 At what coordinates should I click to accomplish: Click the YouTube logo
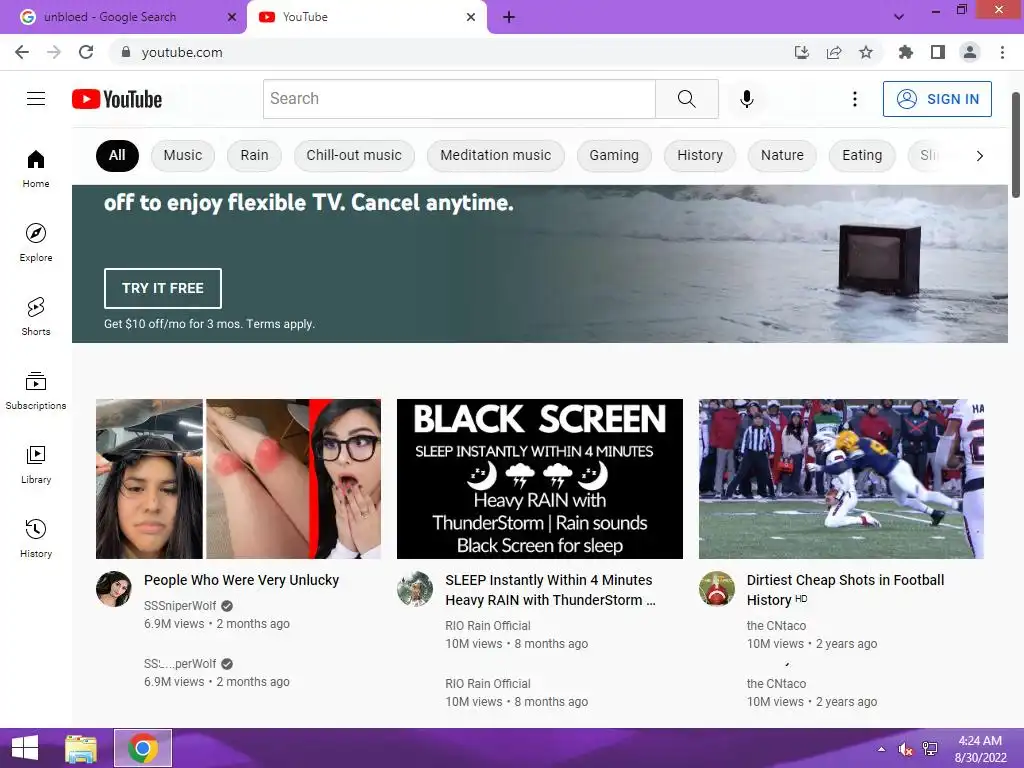pos(117,99)
